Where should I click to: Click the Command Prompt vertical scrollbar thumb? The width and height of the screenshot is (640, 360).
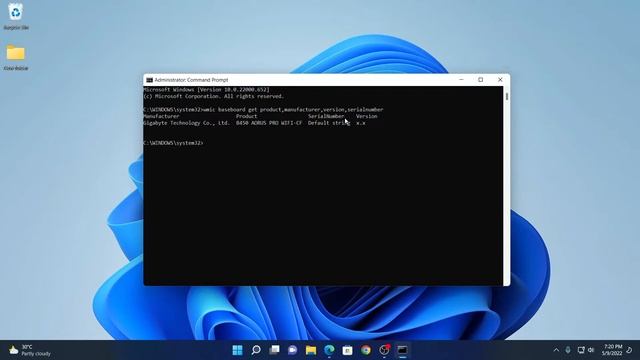[507, 96]
